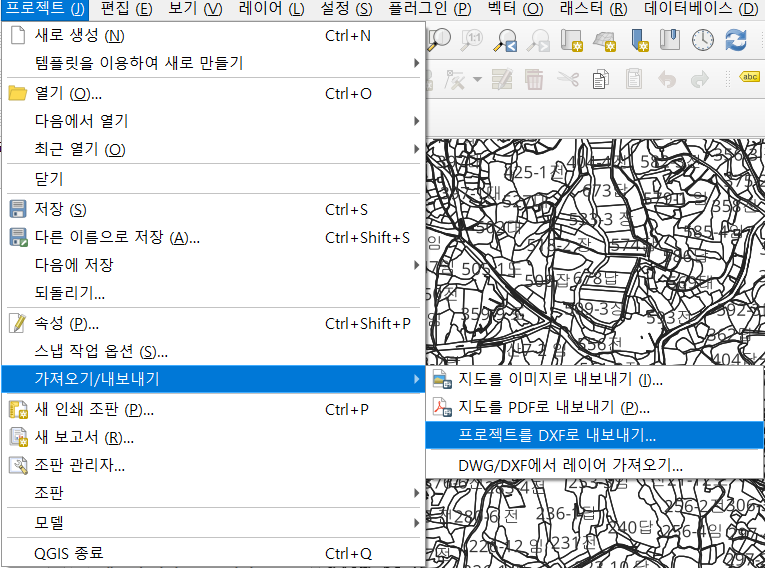The image size is (765, 568).
Task: Click the Zoom to Layer magnifier icon
Action: click(x=438, y=40)
